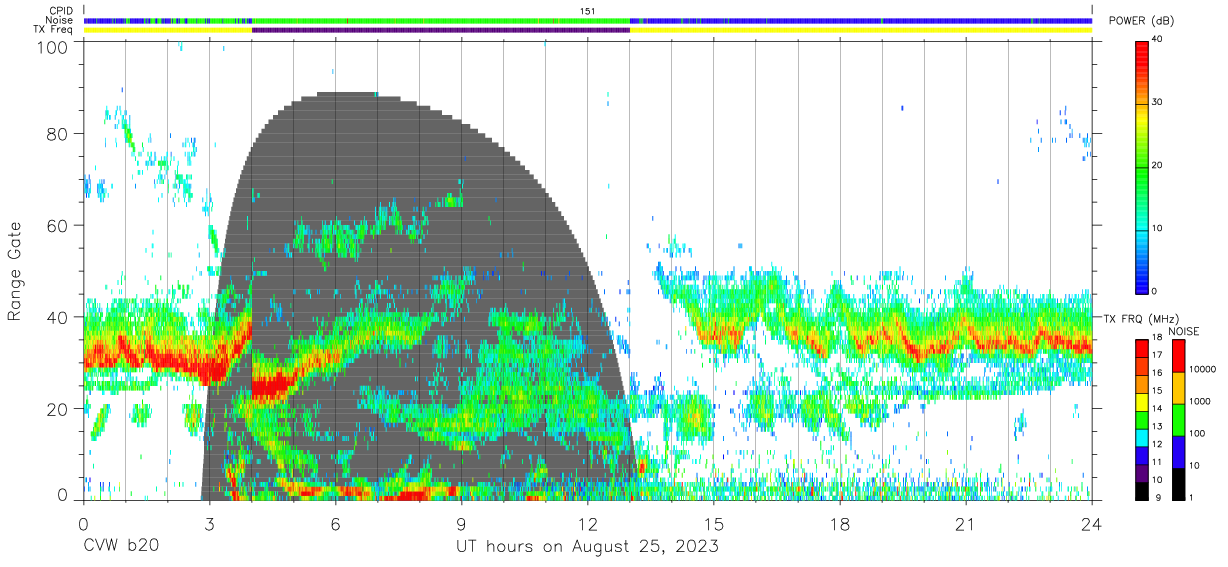Click the 9 UT hour tick label

461,523
